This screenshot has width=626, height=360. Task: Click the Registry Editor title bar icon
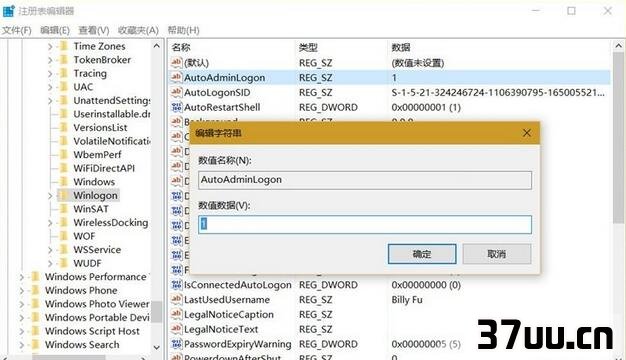[8, 11]
